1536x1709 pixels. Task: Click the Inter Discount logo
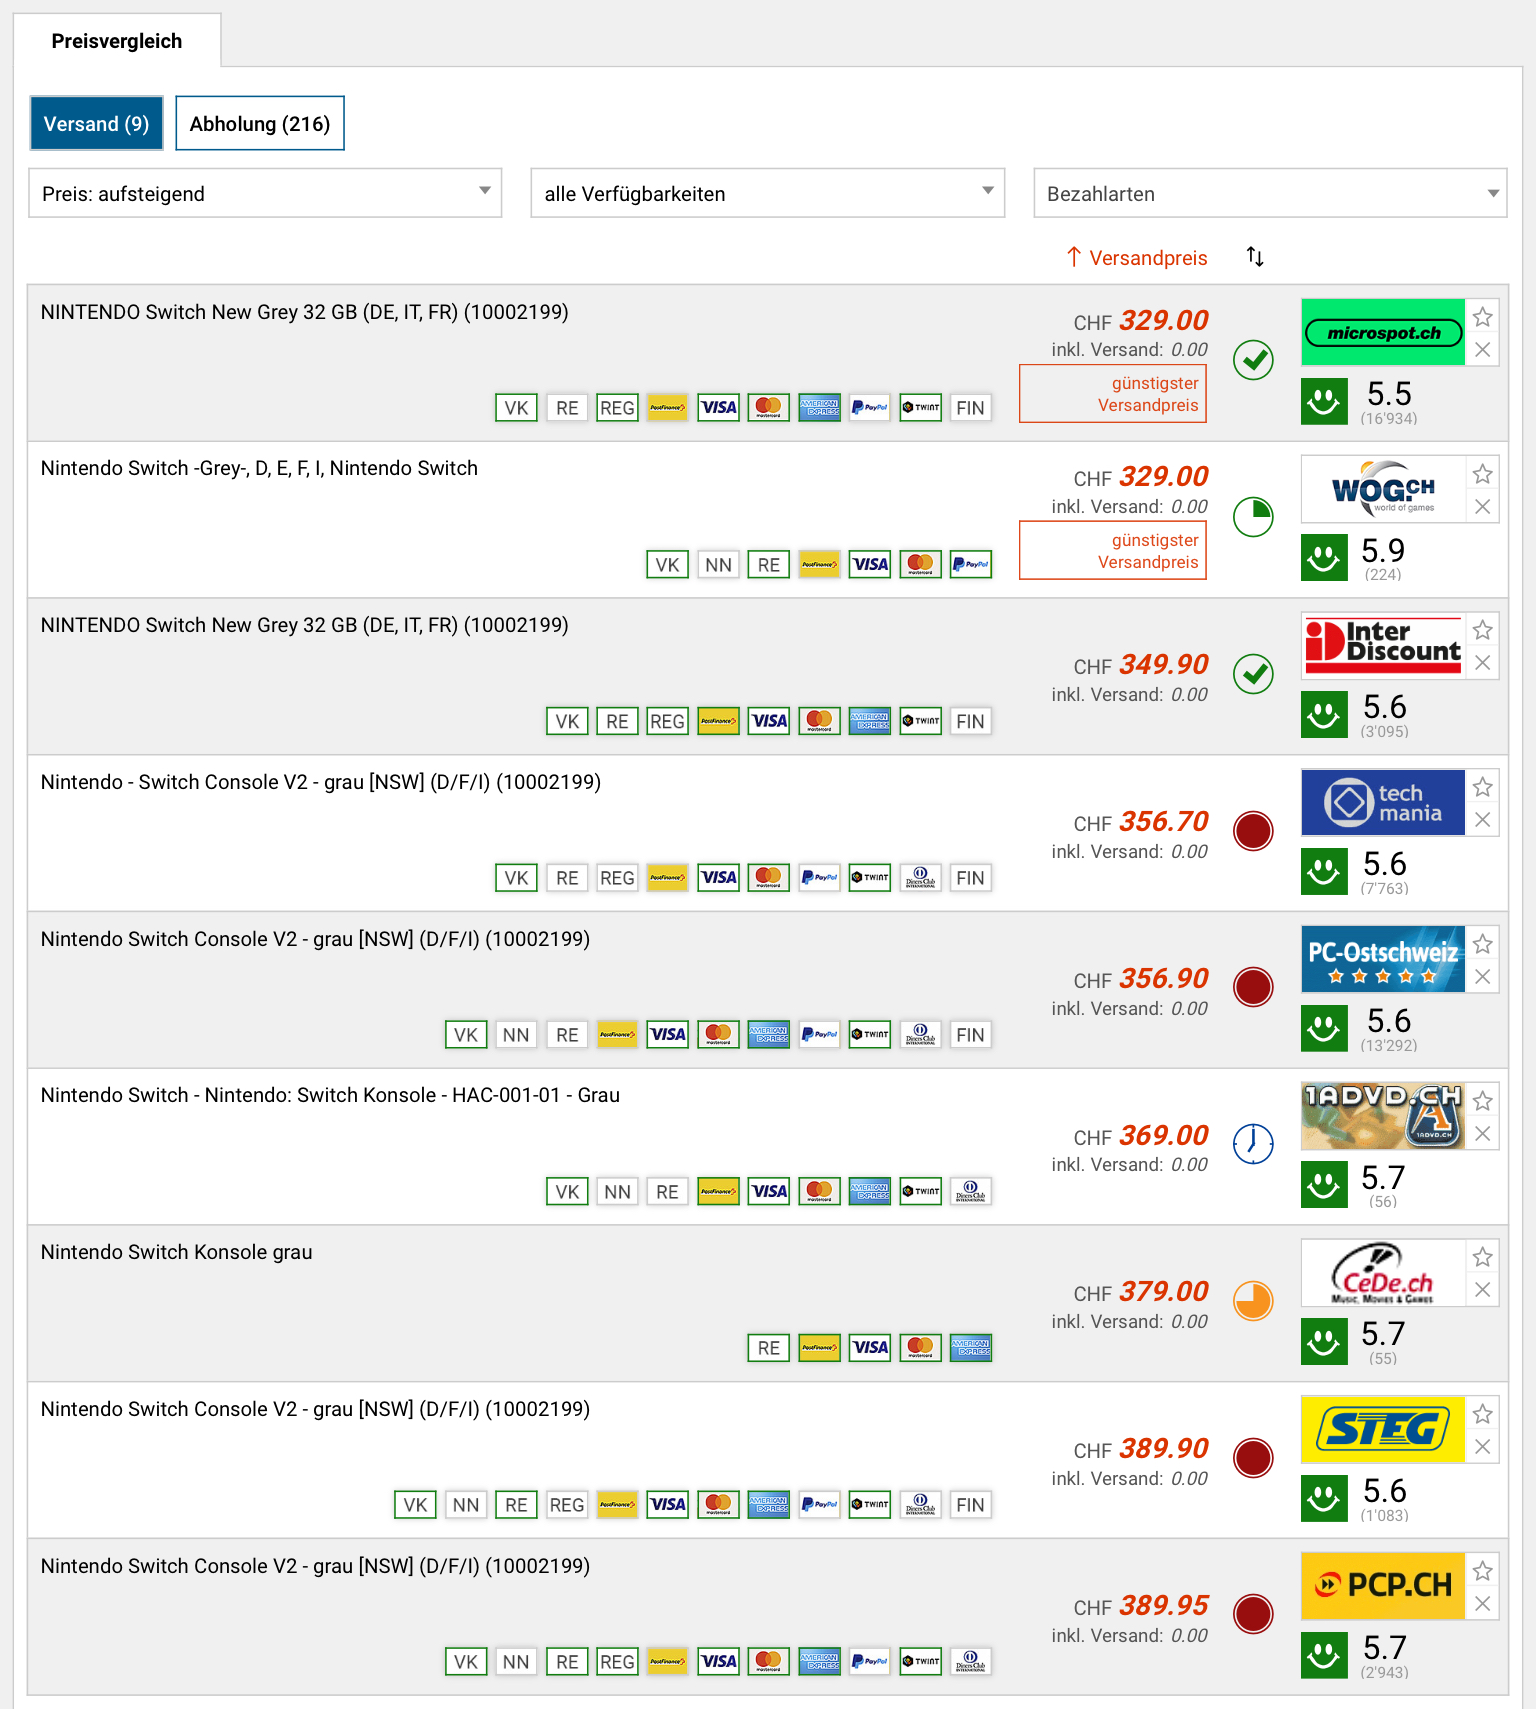[x=1382, y=645]
